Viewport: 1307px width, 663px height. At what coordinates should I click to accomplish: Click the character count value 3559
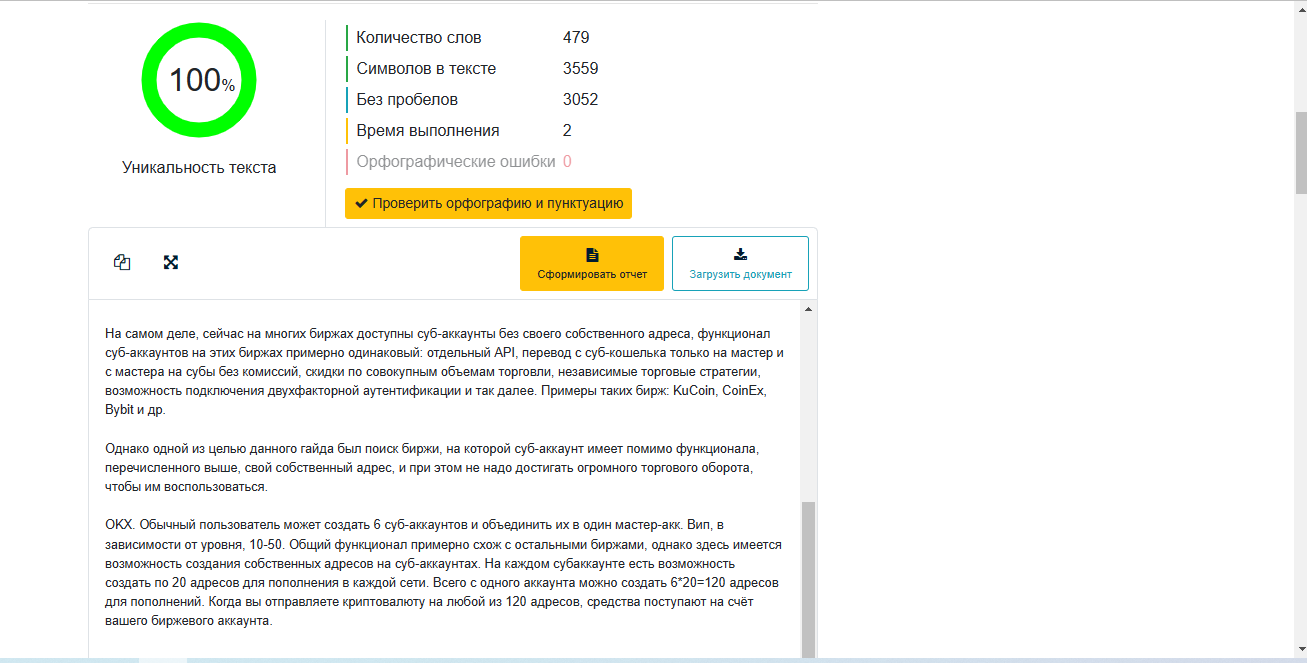pos(581,69)
